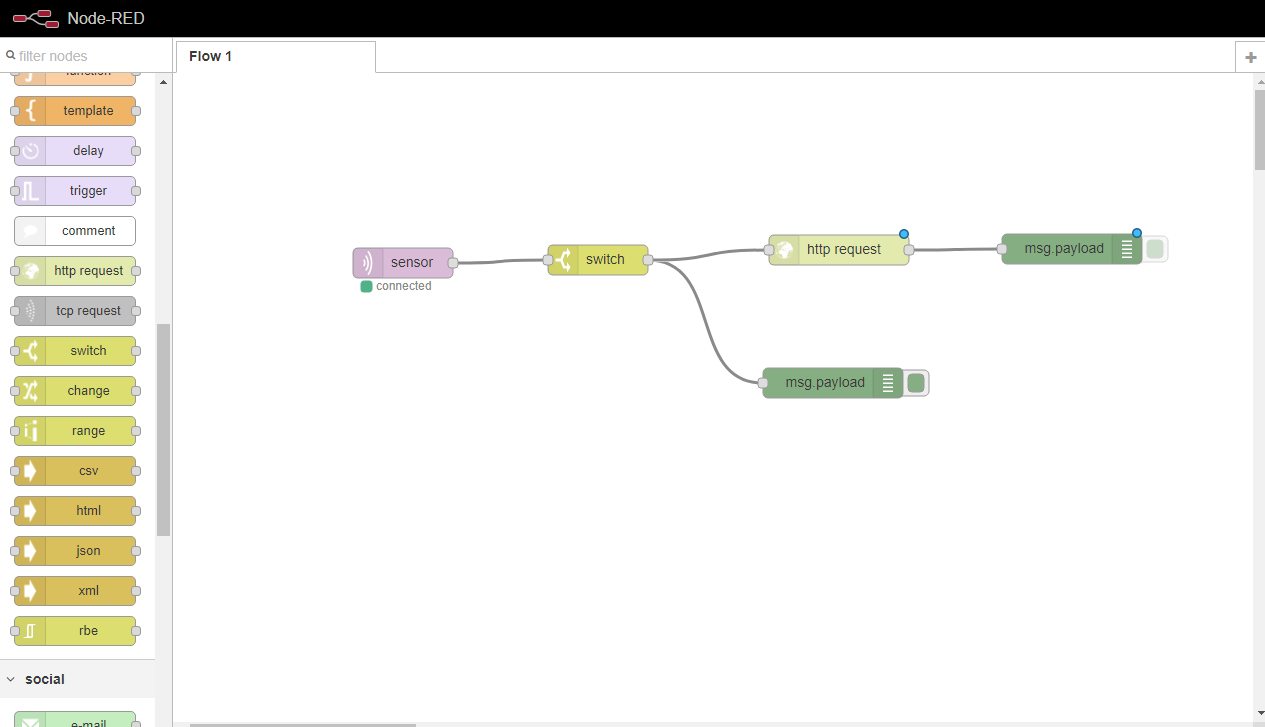Click the canvas horizontal scrollbar thumb

(303, 724)
